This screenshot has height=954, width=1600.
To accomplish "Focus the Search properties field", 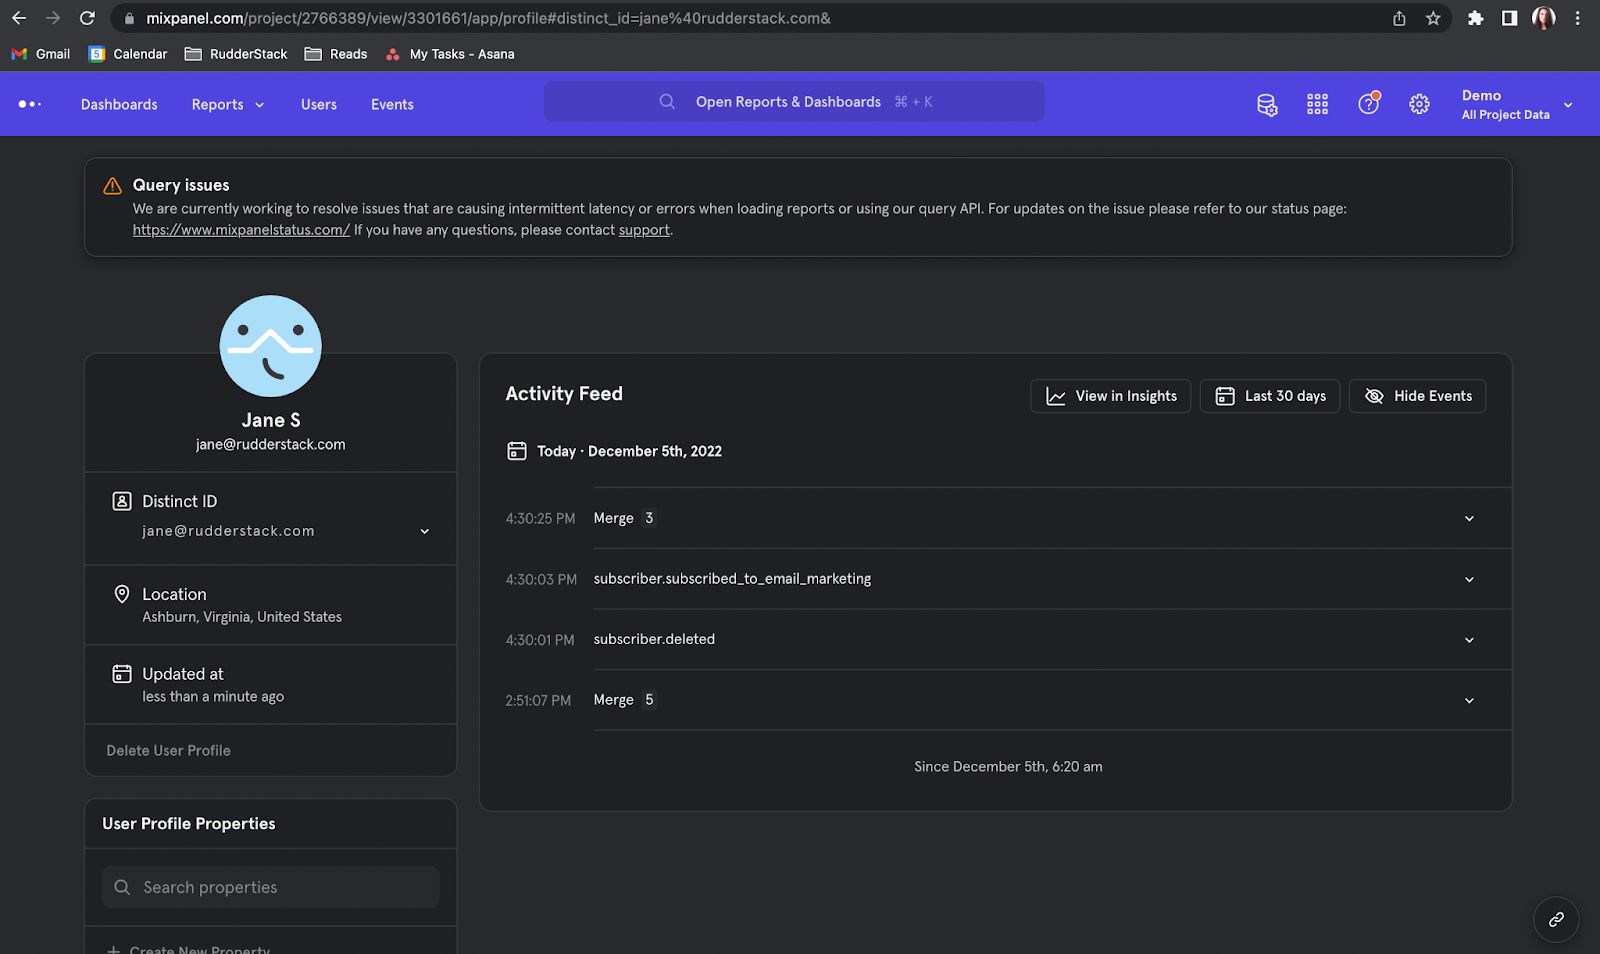I will pos(271,887).
